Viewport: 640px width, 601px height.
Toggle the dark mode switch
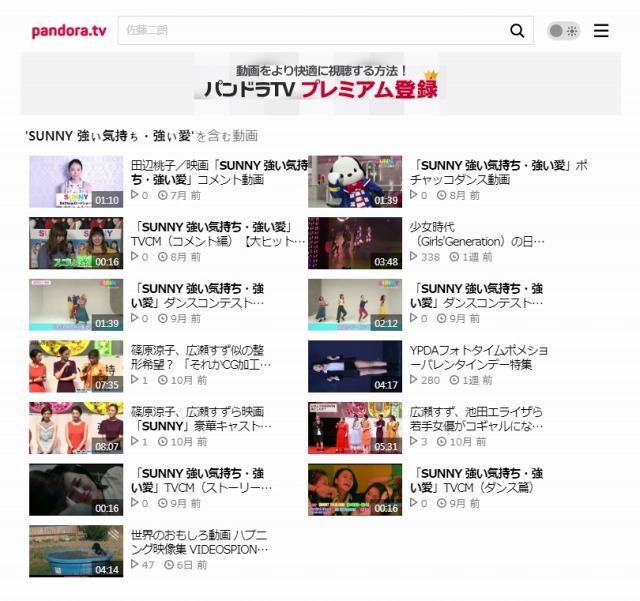pos(563,31)
